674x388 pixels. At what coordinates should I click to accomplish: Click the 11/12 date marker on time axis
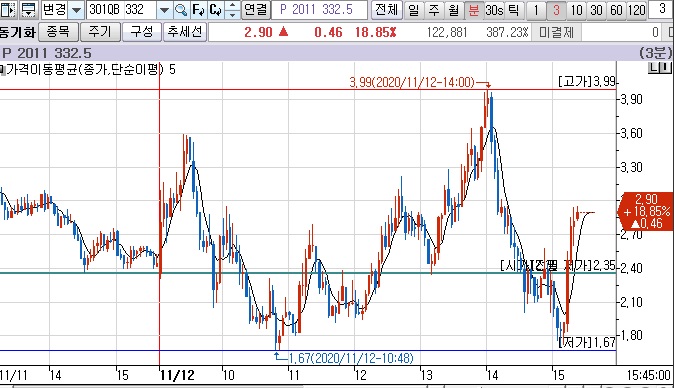177,376
